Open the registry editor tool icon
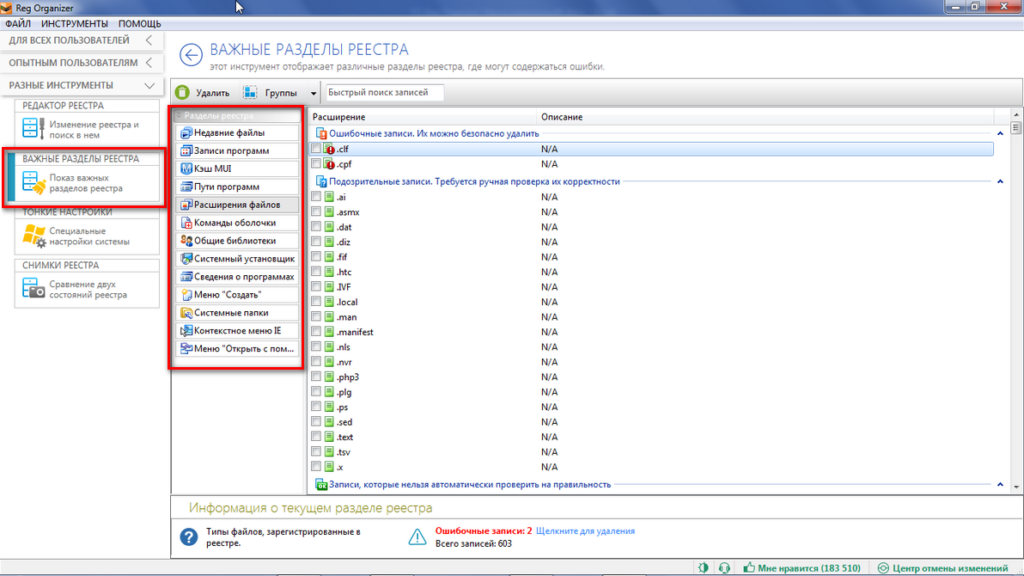The image size is (1024, 576). (35, 130)
